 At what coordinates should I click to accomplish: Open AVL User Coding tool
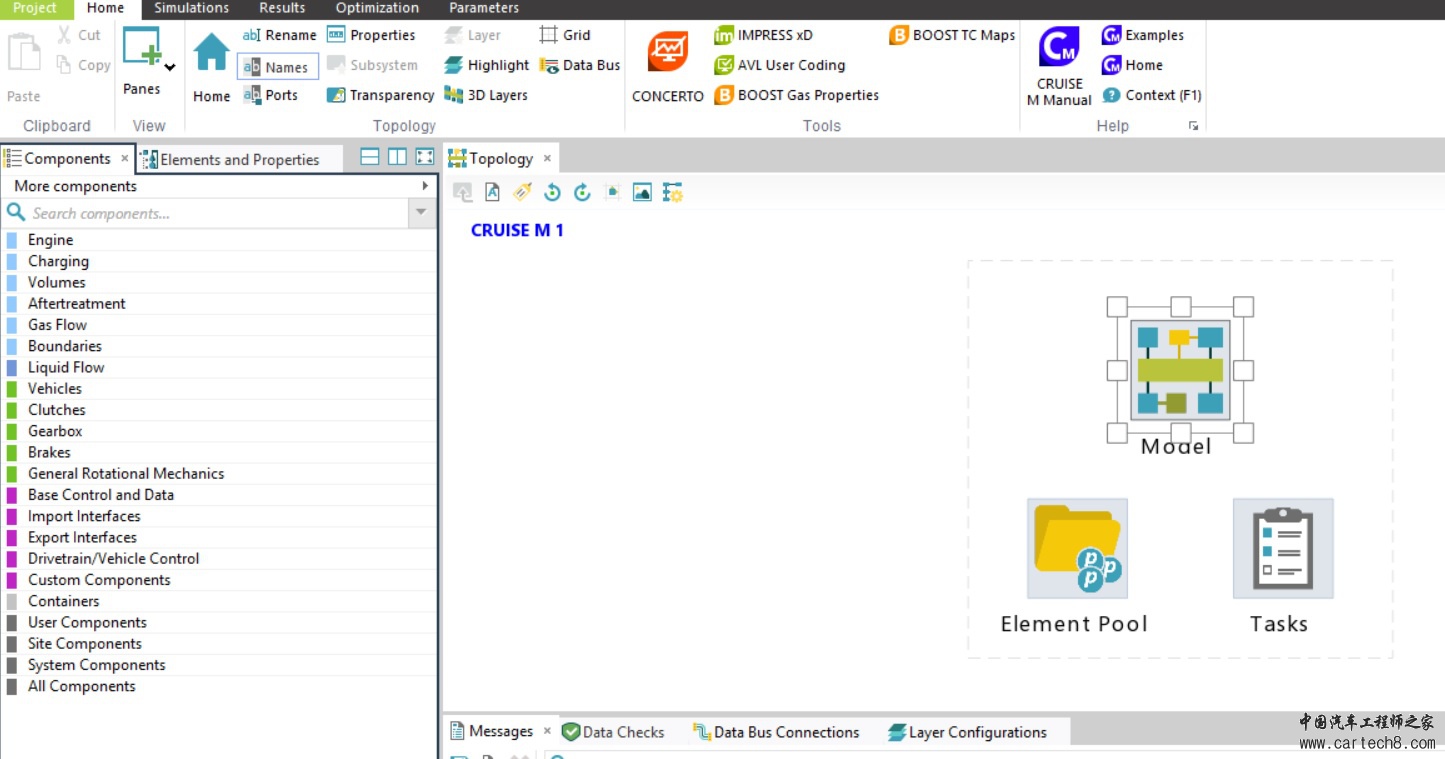click(x=779, y=65)
